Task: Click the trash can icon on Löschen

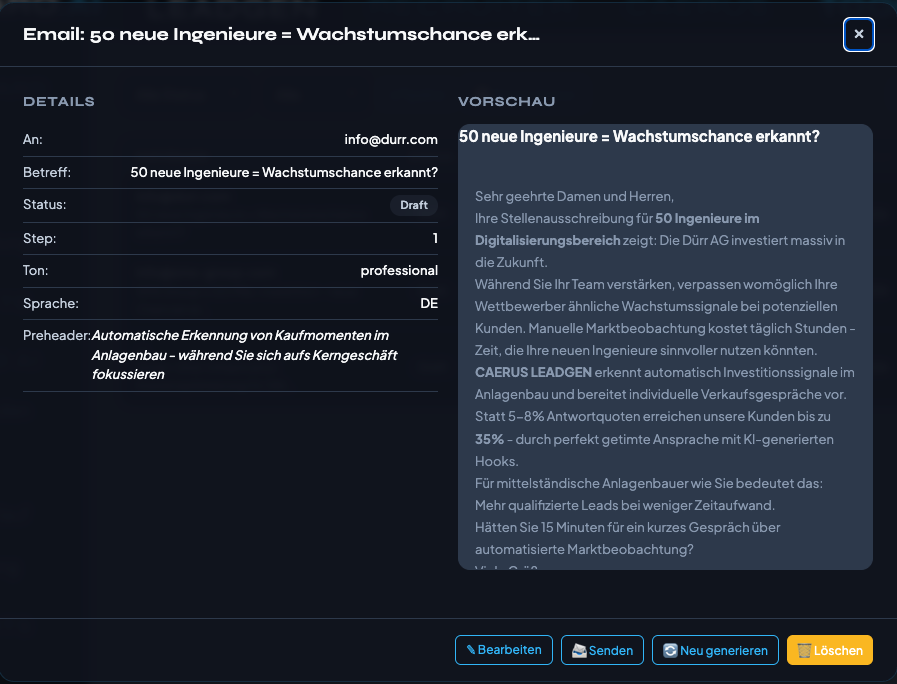Action: tap(804, 651)
